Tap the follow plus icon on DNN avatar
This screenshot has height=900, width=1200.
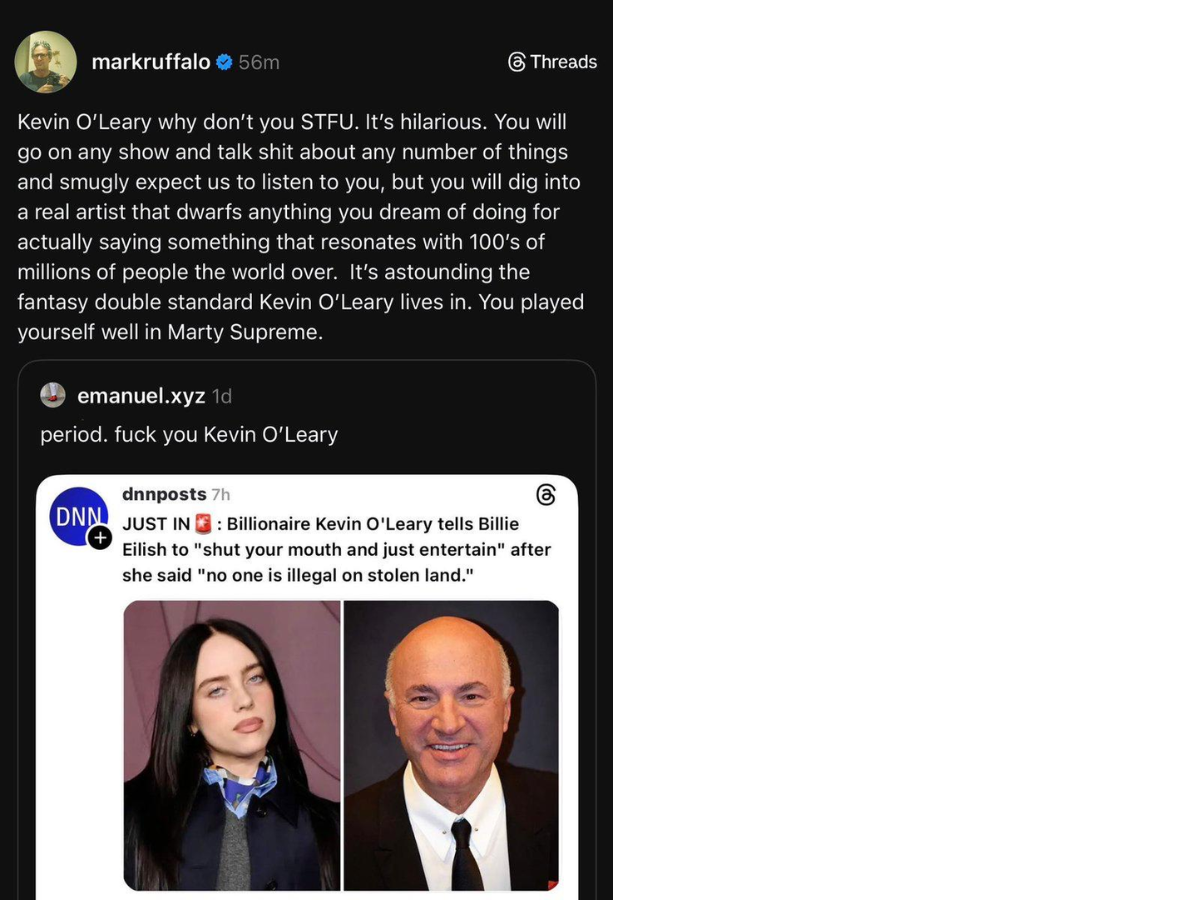click(100, 538)
